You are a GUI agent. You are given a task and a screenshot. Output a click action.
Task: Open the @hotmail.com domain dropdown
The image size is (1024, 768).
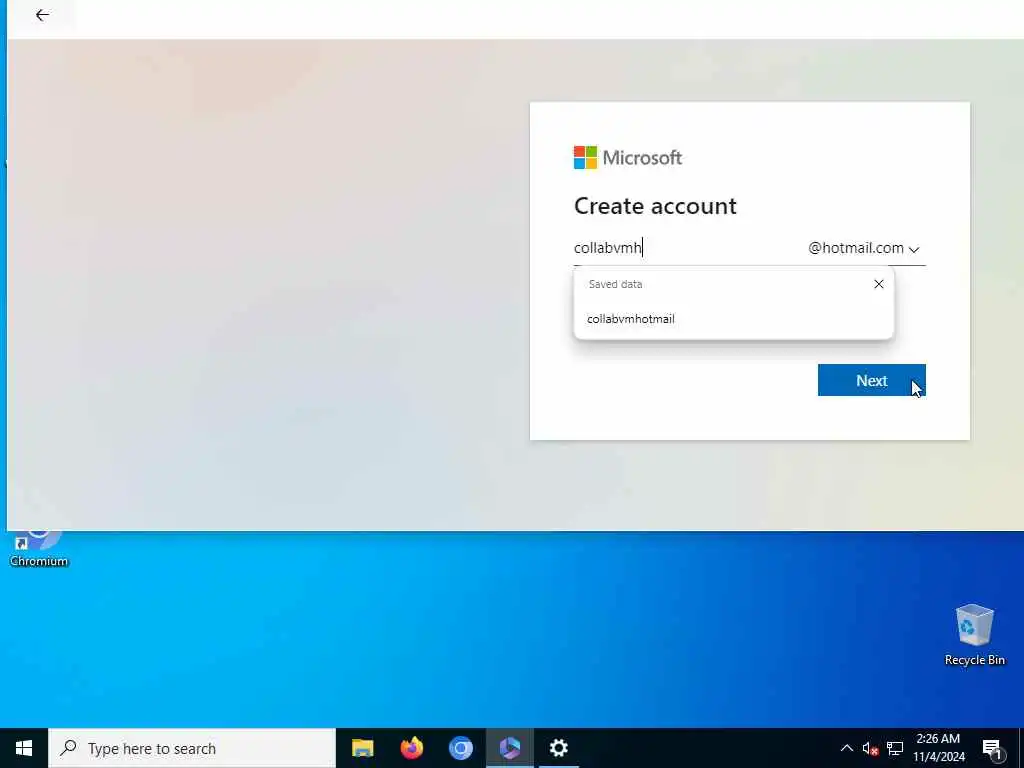click(x=863, y=248)
